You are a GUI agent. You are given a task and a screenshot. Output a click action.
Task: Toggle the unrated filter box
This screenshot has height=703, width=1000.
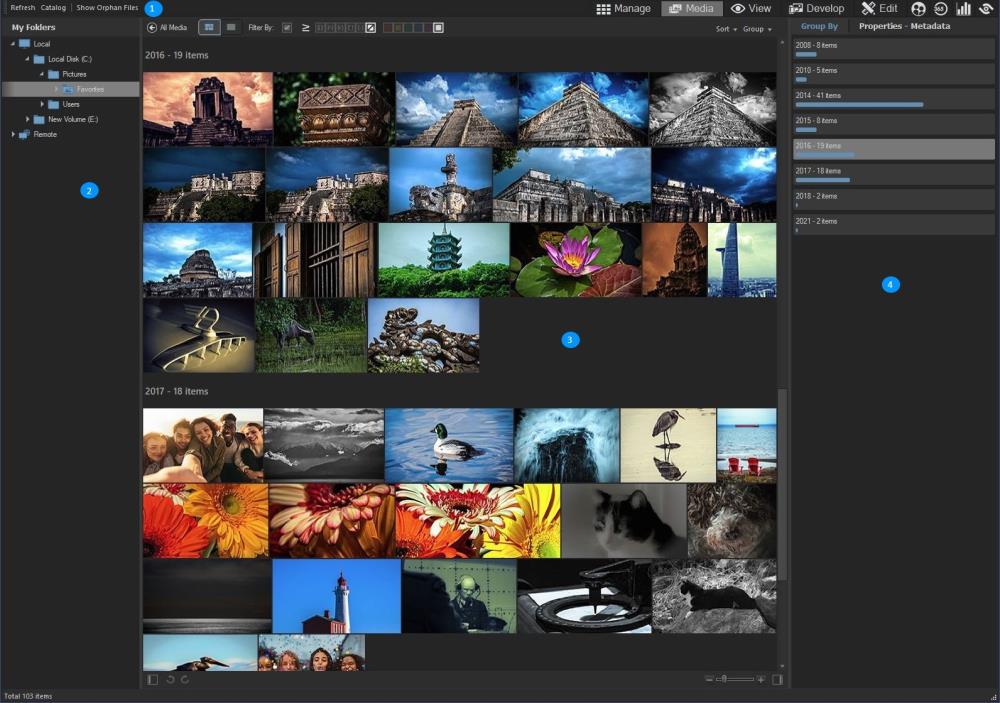click(x=371, y=27)
